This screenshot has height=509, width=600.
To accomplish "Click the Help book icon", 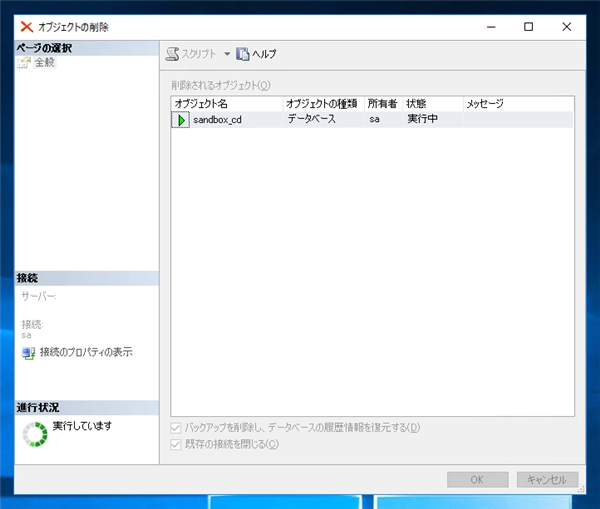I will coord(243,54).
